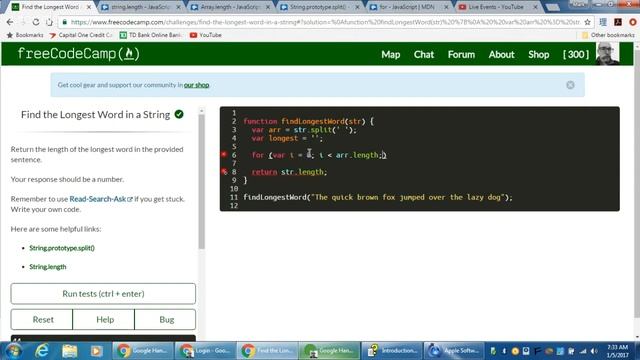The image size is (640, 360).
Task: Open the Other bookmarks folder
Action: (608, 35)
